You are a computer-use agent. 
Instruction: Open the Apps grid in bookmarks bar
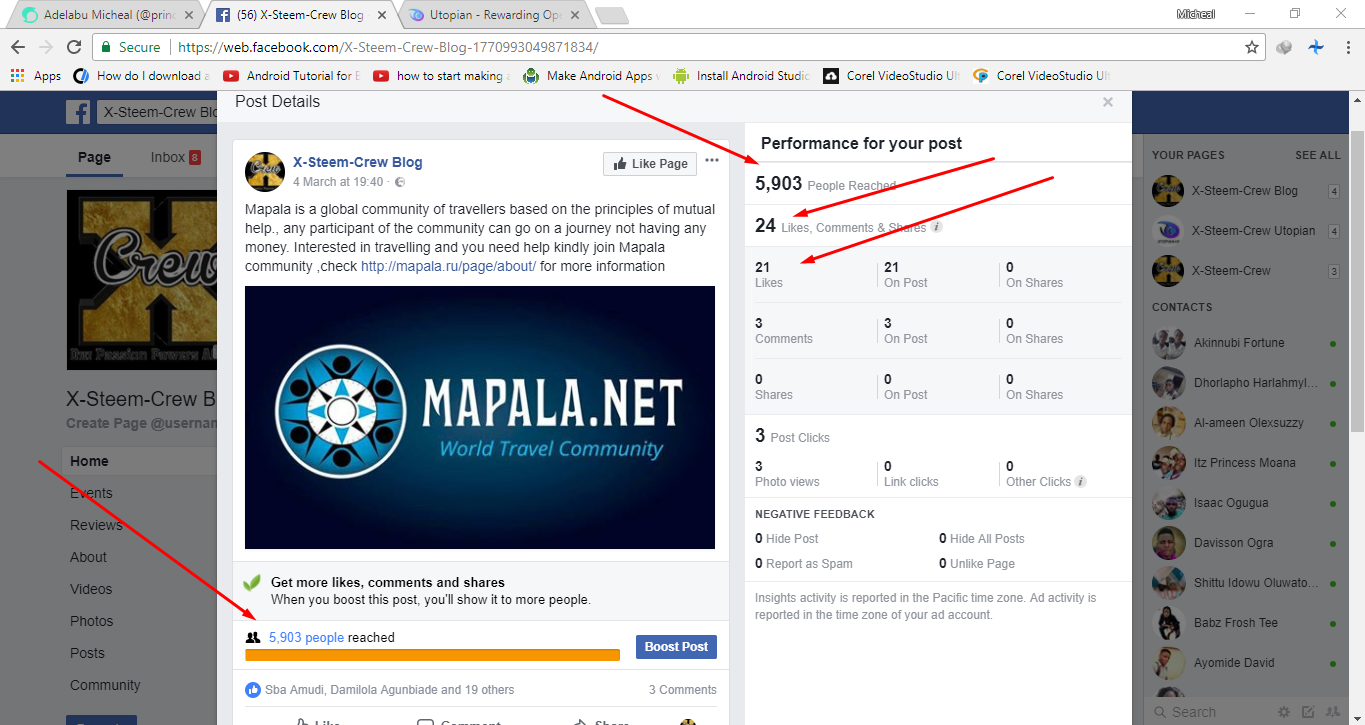tap(35, 76)
